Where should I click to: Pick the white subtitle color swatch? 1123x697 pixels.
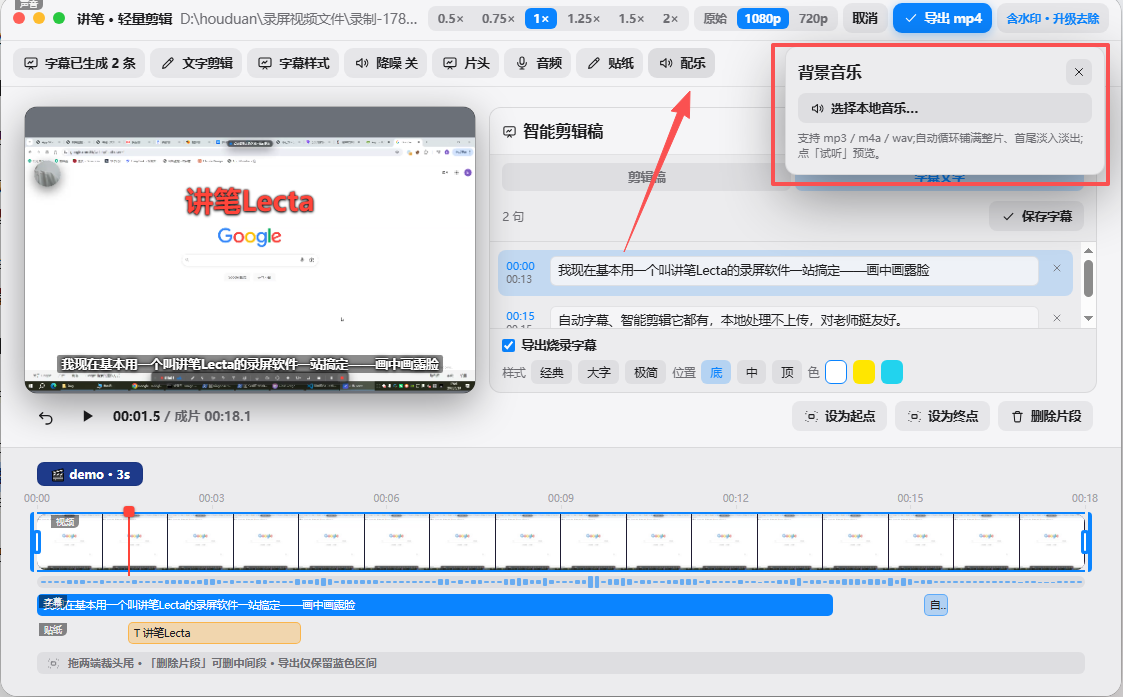click(836, 372)
